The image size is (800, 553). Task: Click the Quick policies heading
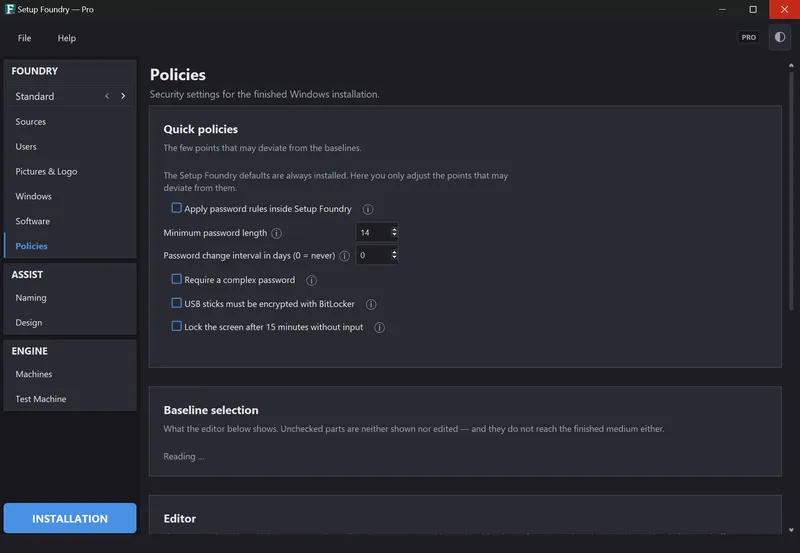coord(201,129)
